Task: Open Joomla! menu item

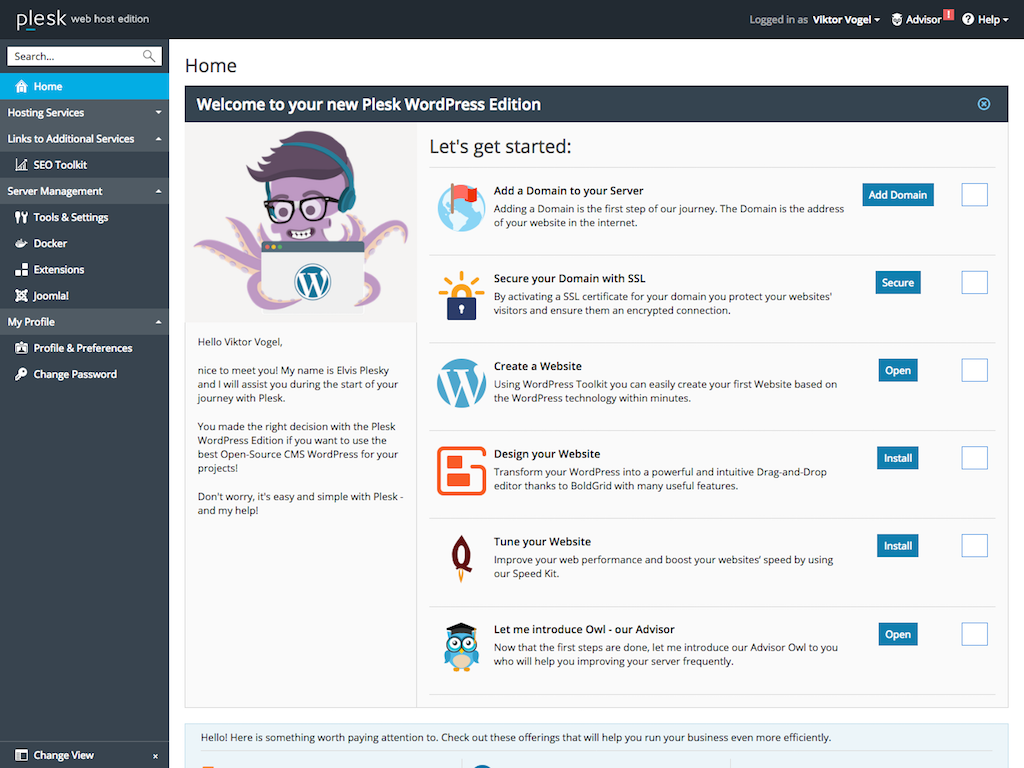Action: pos(84,296)
